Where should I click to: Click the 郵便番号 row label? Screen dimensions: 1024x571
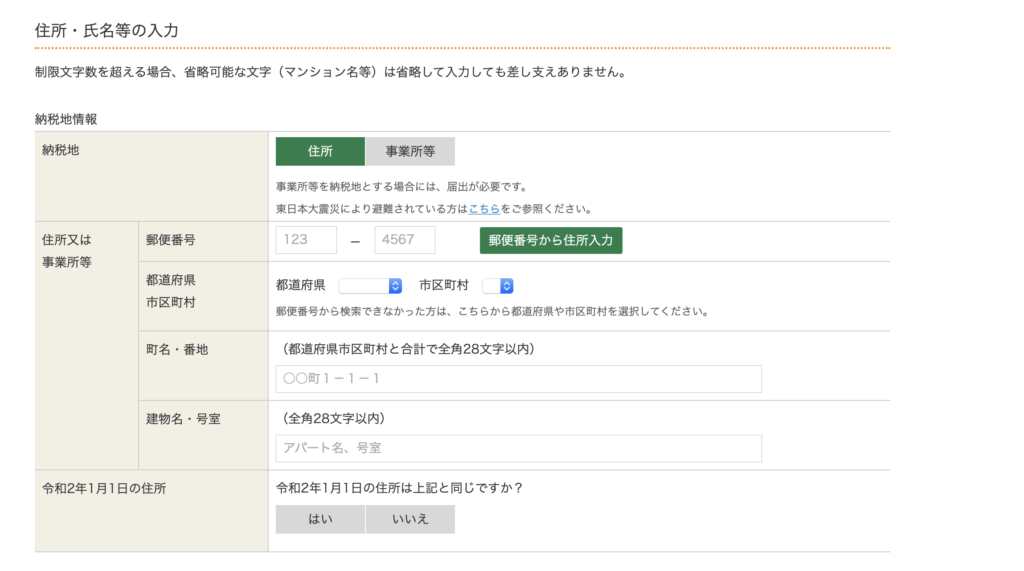[x=170, y=240]
